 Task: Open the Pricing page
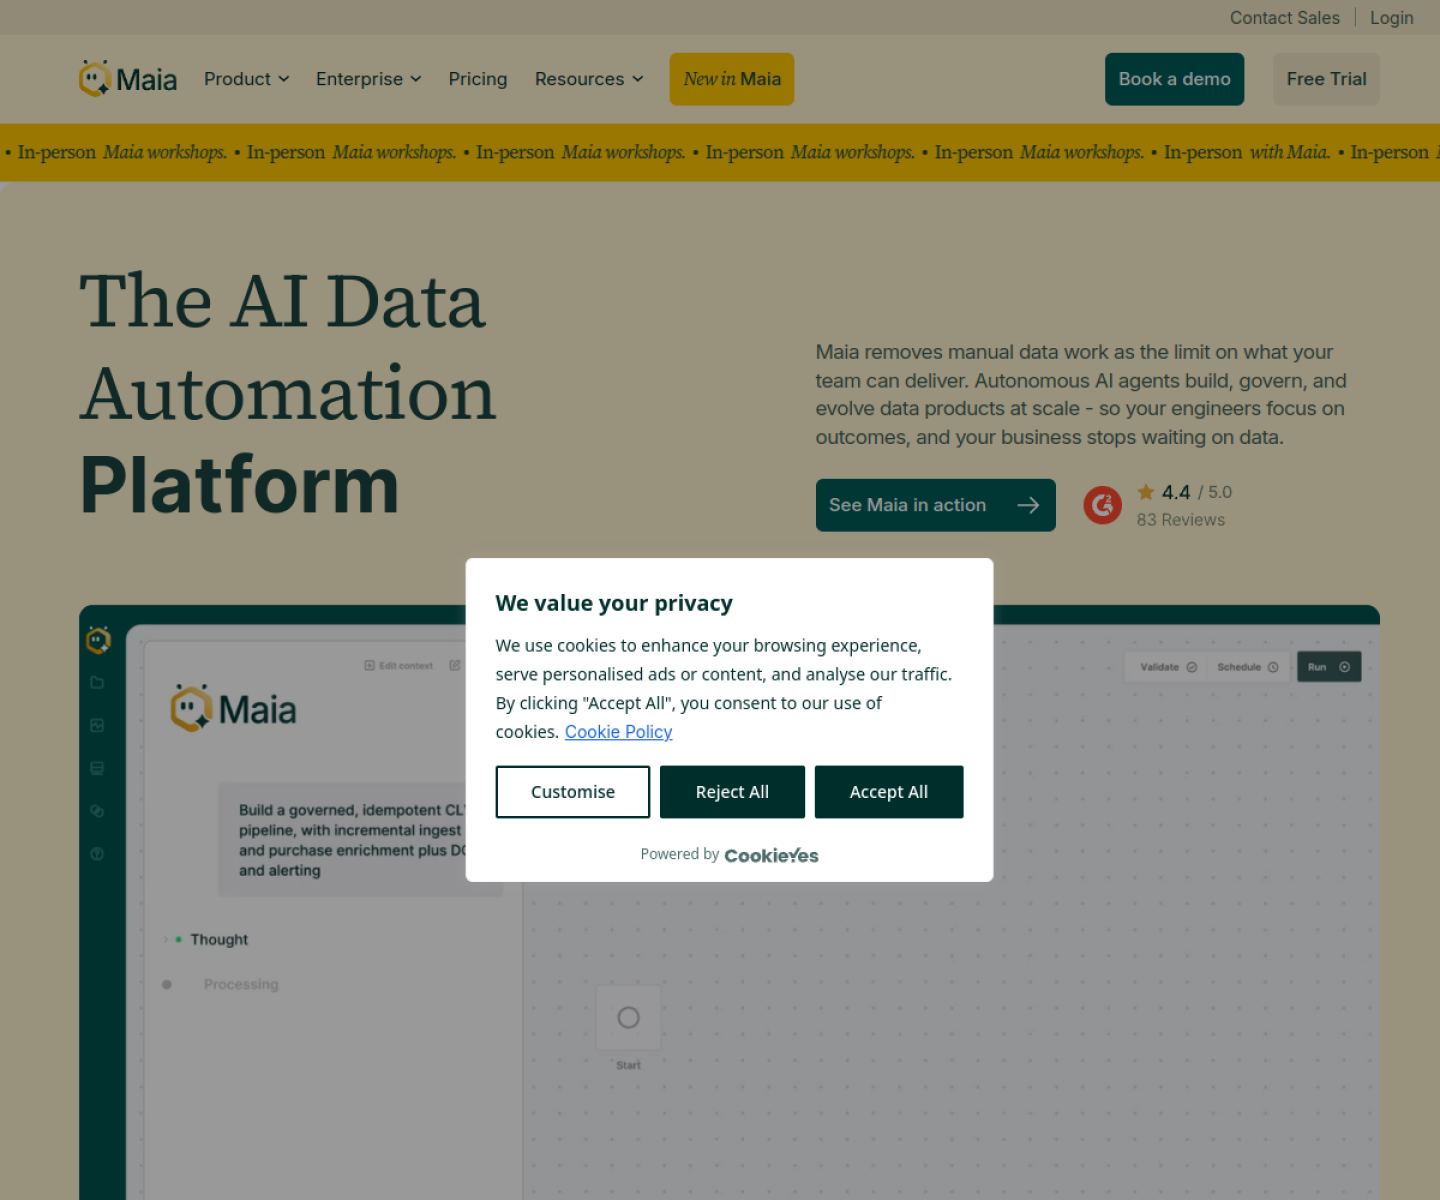478,79
